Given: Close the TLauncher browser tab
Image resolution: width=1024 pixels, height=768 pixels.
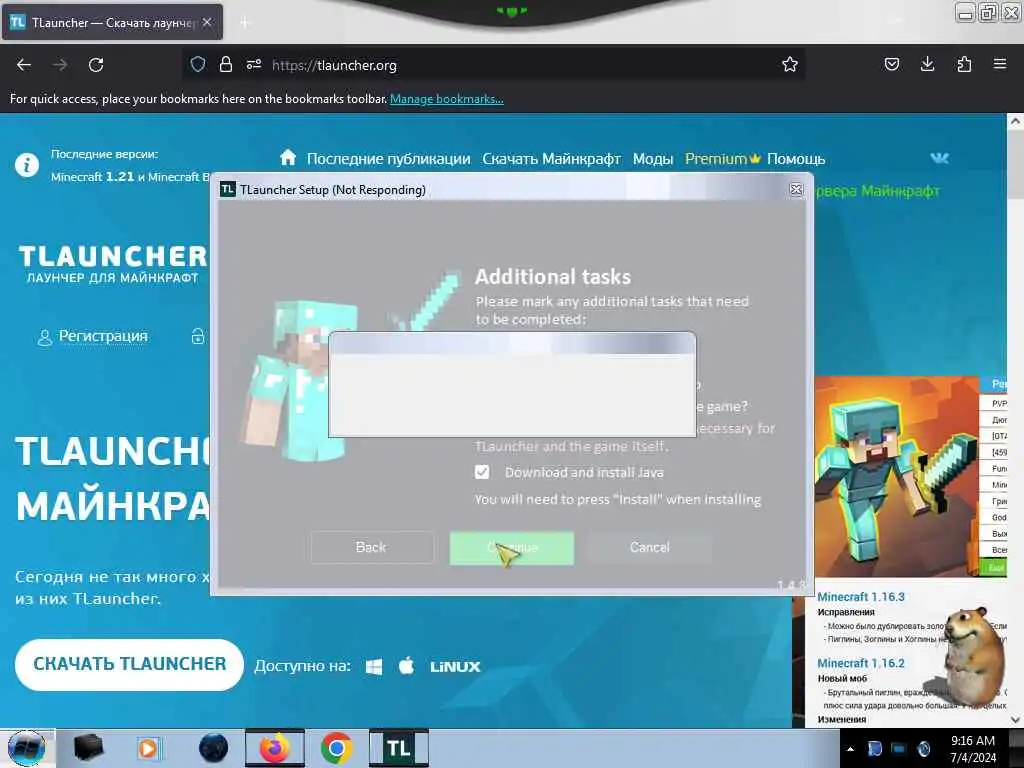Looking at the screenshot, I should click(207, 22).
